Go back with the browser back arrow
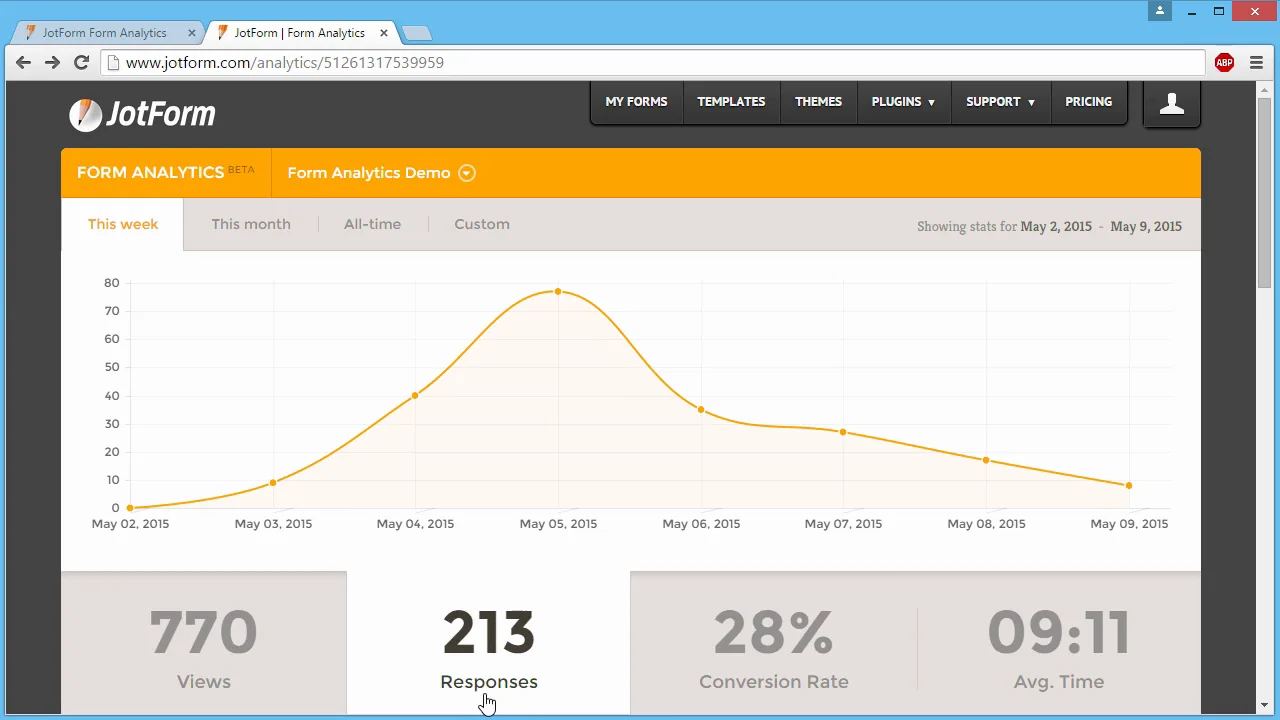 (23, 62)
